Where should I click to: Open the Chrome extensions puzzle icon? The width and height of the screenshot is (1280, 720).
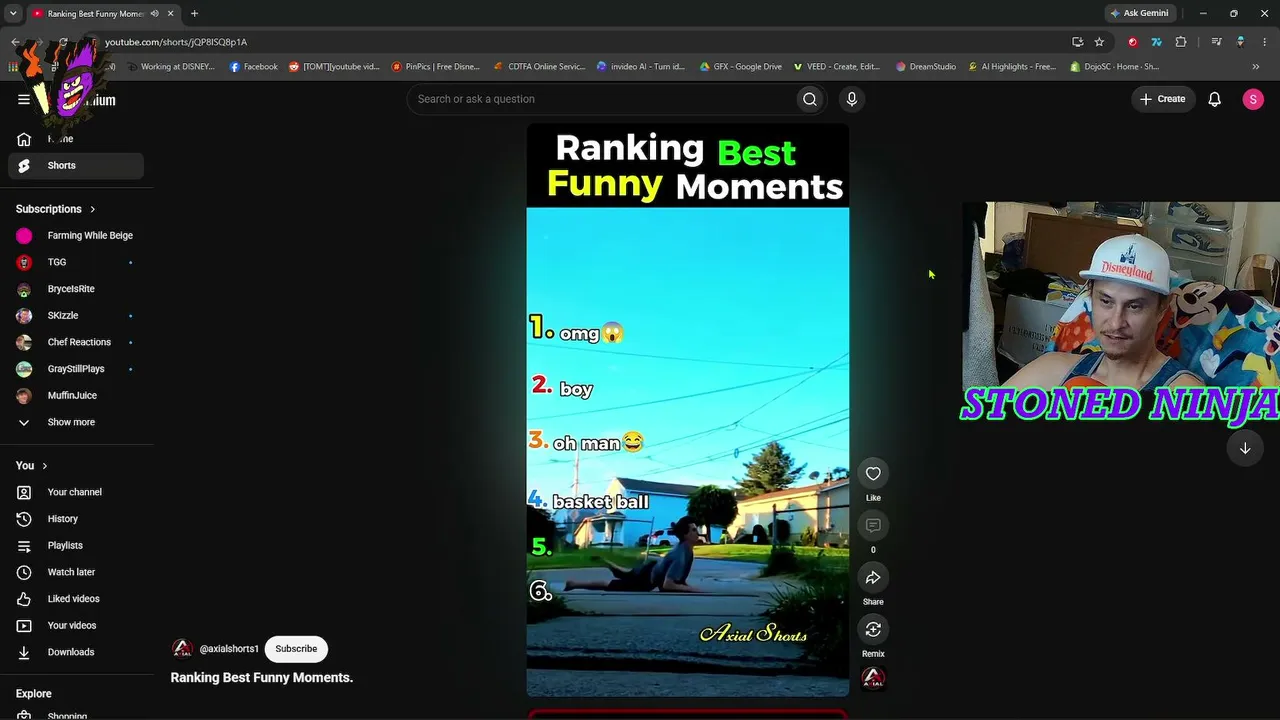[1181, 42]
